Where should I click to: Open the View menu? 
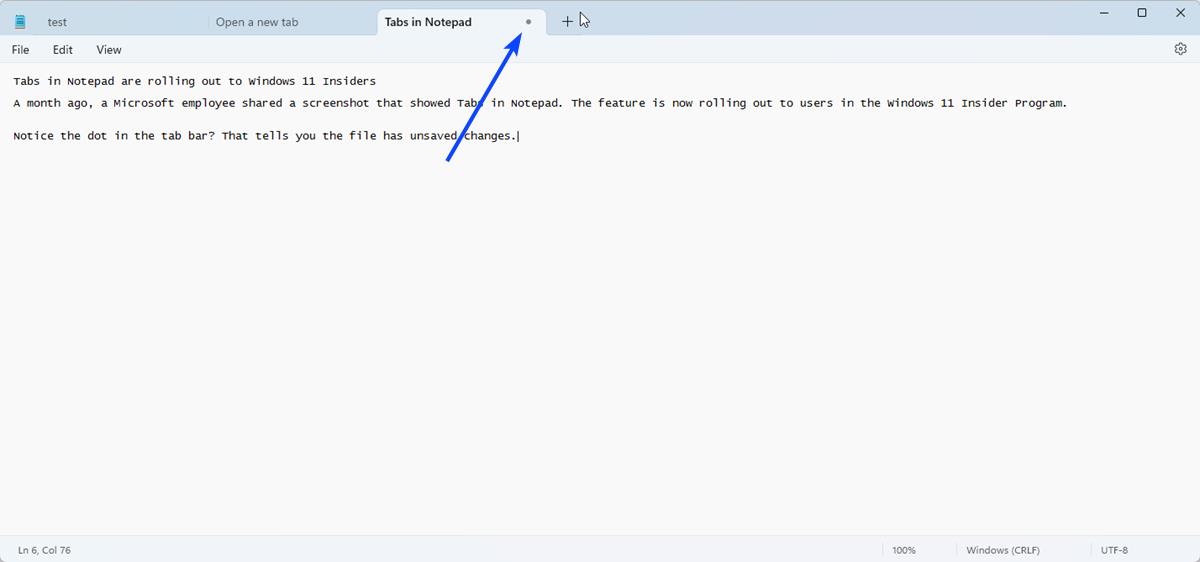109,49
